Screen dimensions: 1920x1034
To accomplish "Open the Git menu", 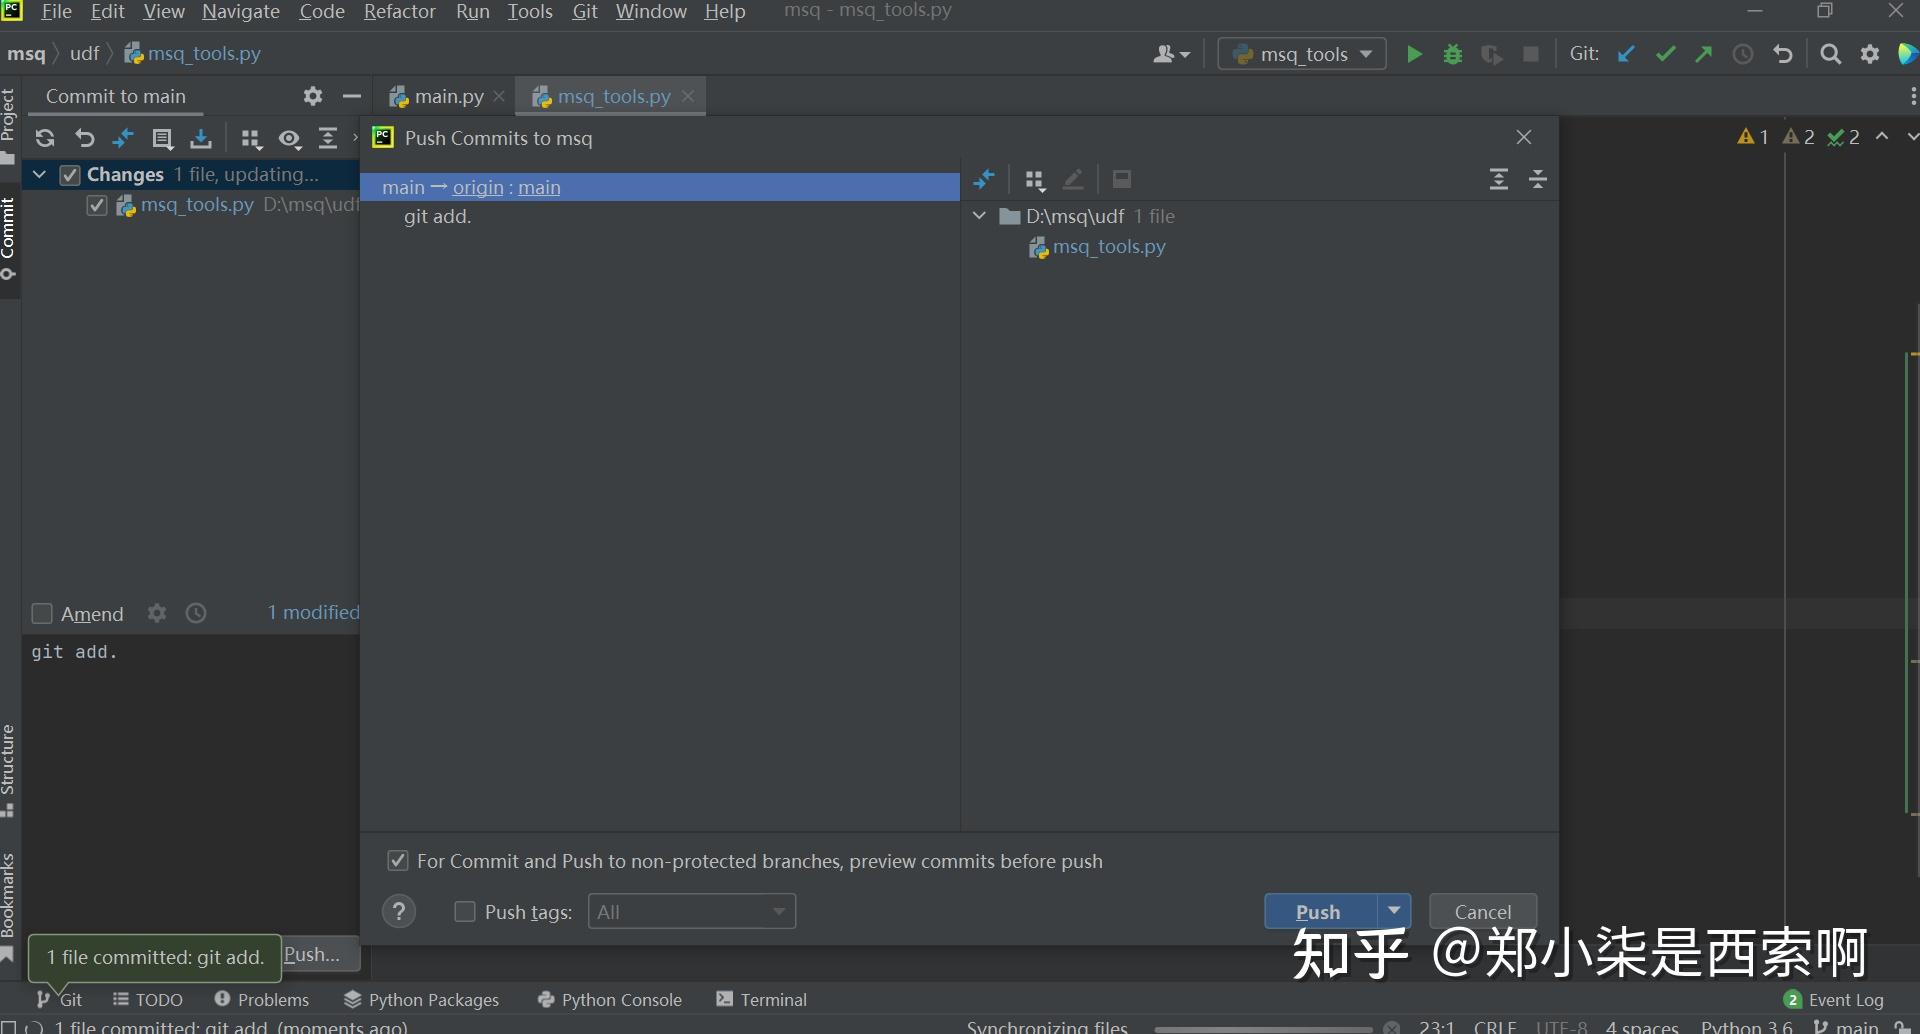I will 584,12.
